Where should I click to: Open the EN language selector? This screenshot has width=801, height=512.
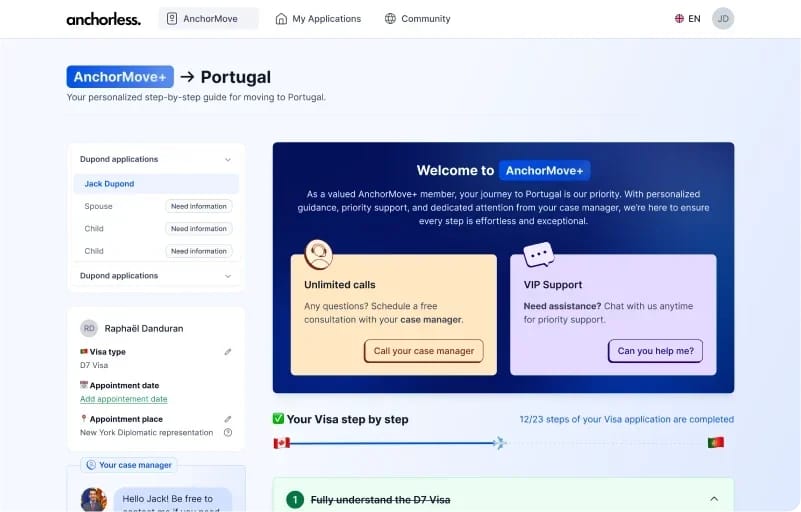[x=687, y=18]
